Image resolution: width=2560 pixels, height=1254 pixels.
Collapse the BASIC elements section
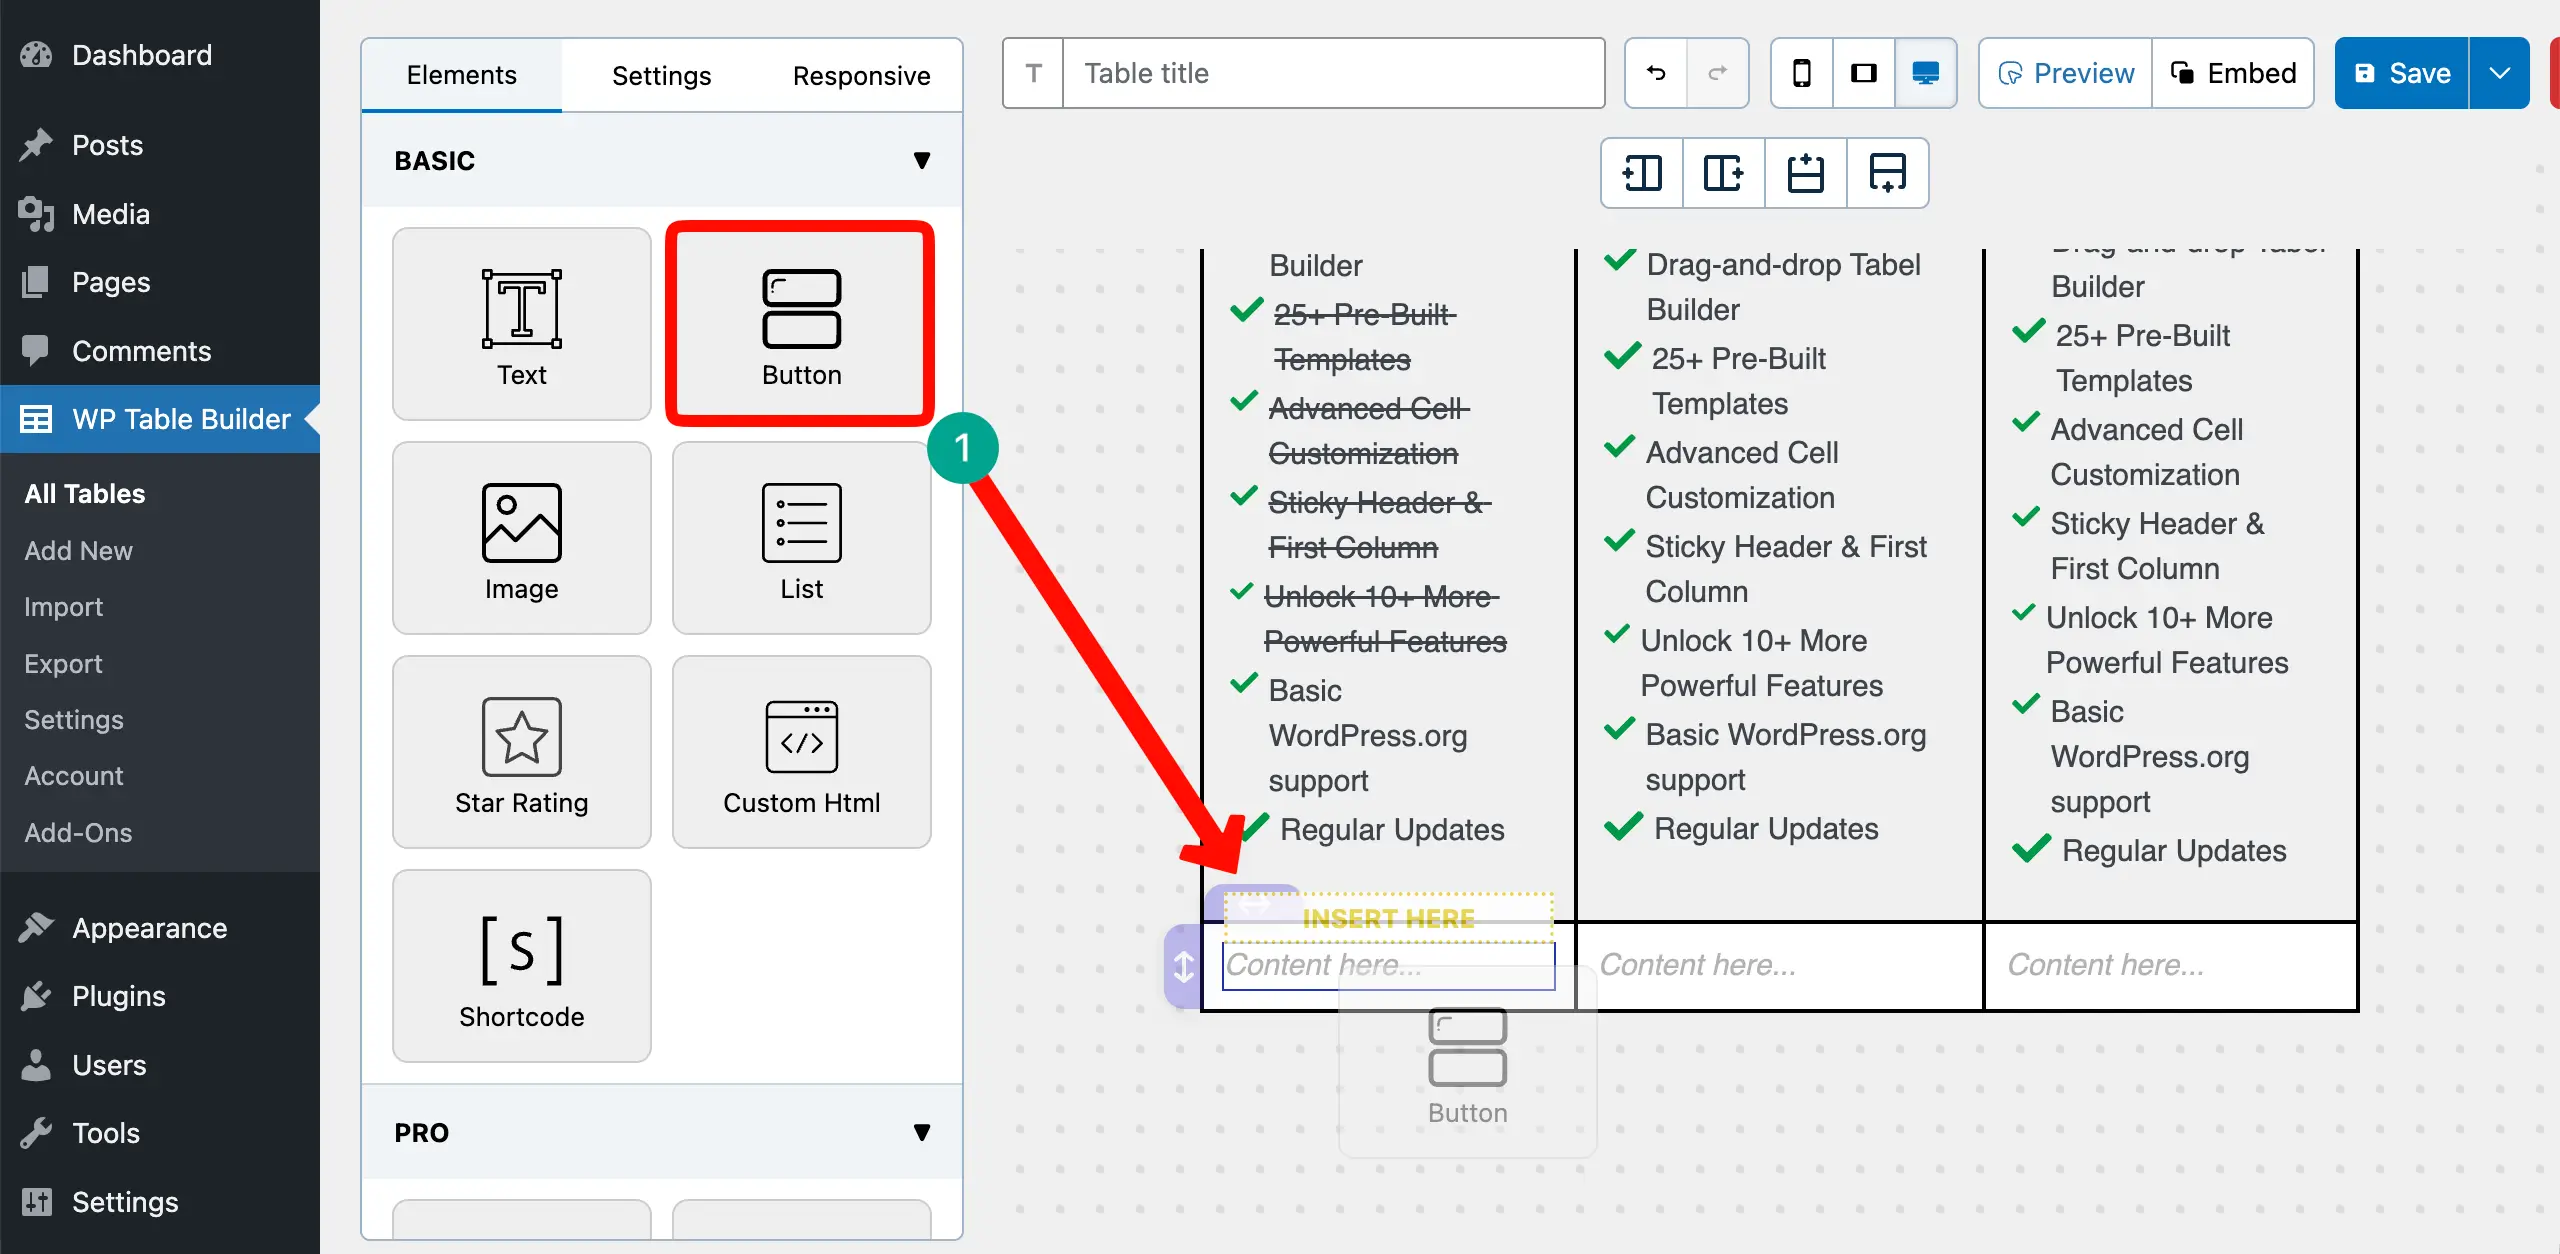921,160
